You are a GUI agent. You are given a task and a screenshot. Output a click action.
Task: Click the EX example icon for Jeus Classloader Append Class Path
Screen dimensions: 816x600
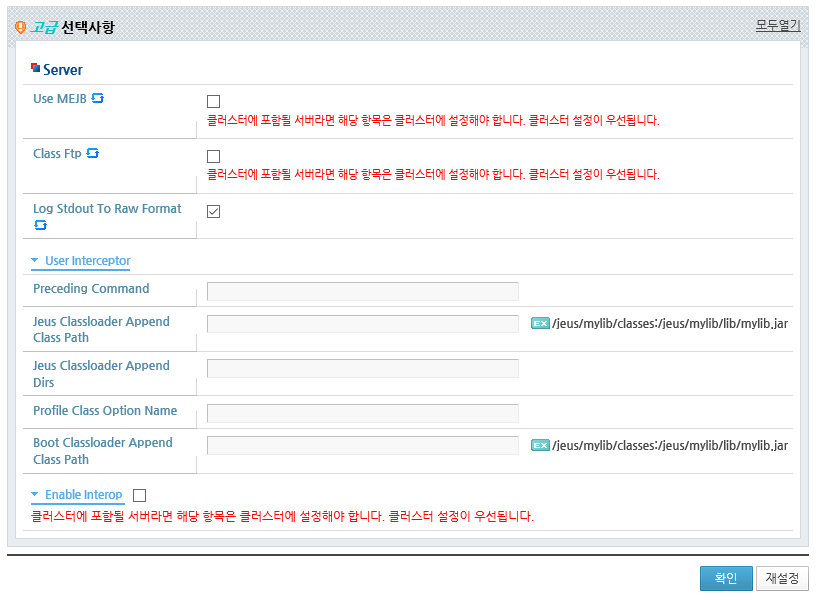pos(540,323)
